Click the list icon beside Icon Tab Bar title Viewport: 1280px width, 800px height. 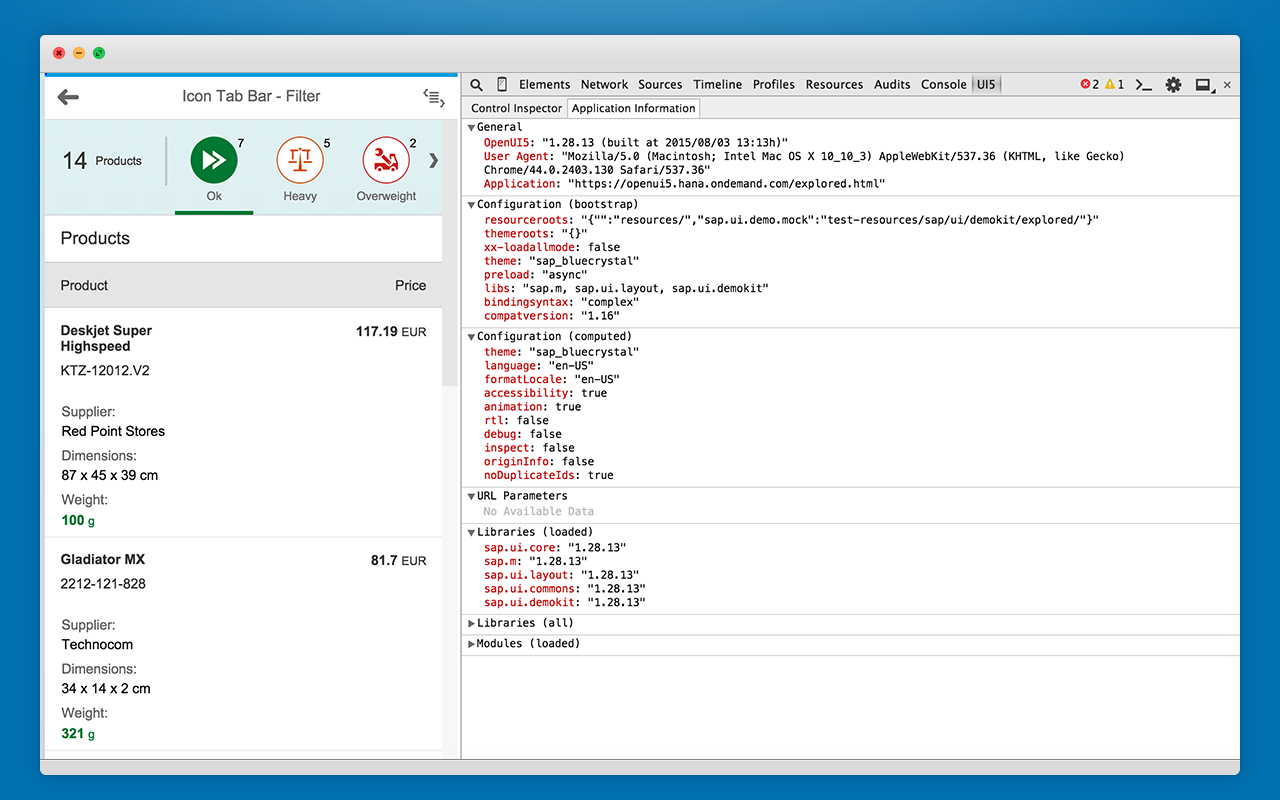(433, 97)
